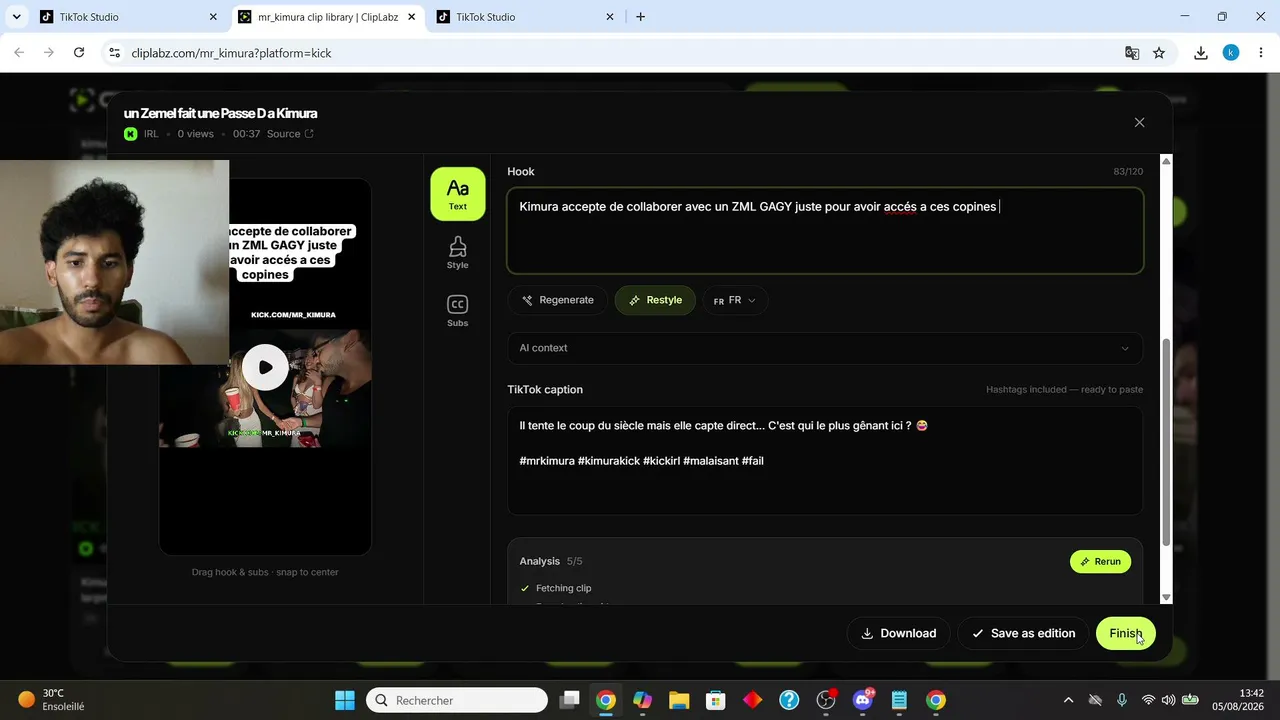The image size is (1280, 720).
Task: Click the Finish button
Action: [1125, 633]
